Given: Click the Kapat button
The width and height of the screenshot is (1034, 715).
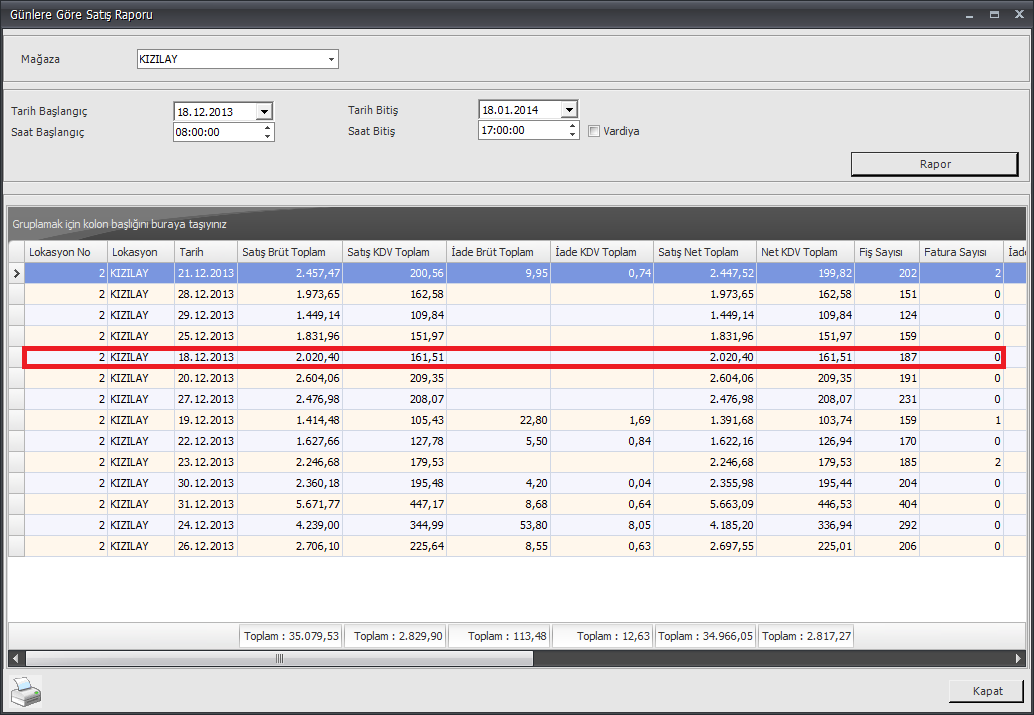Looking at the screenshot, I should click(x=987, y=691).
